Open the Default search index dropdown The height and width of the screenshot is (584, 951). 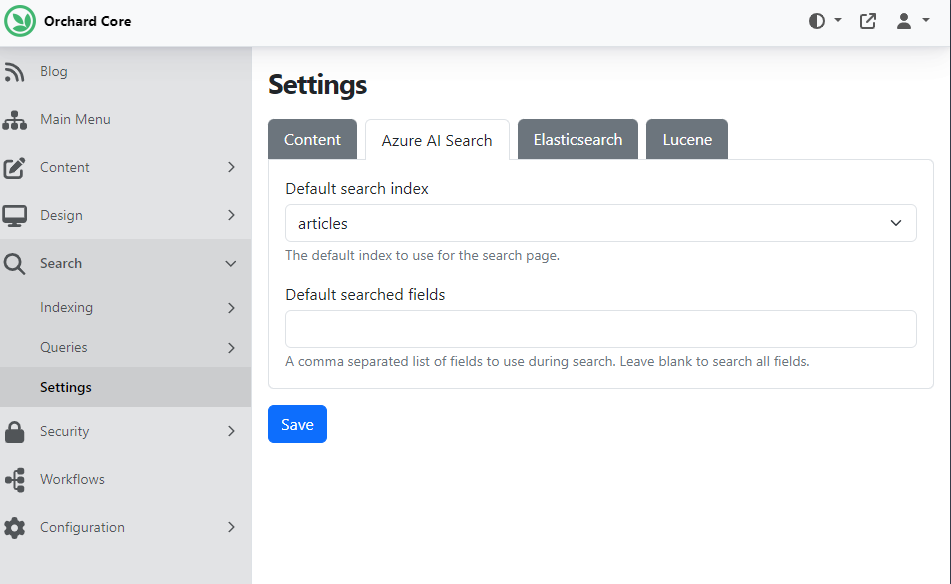point(600,223)
